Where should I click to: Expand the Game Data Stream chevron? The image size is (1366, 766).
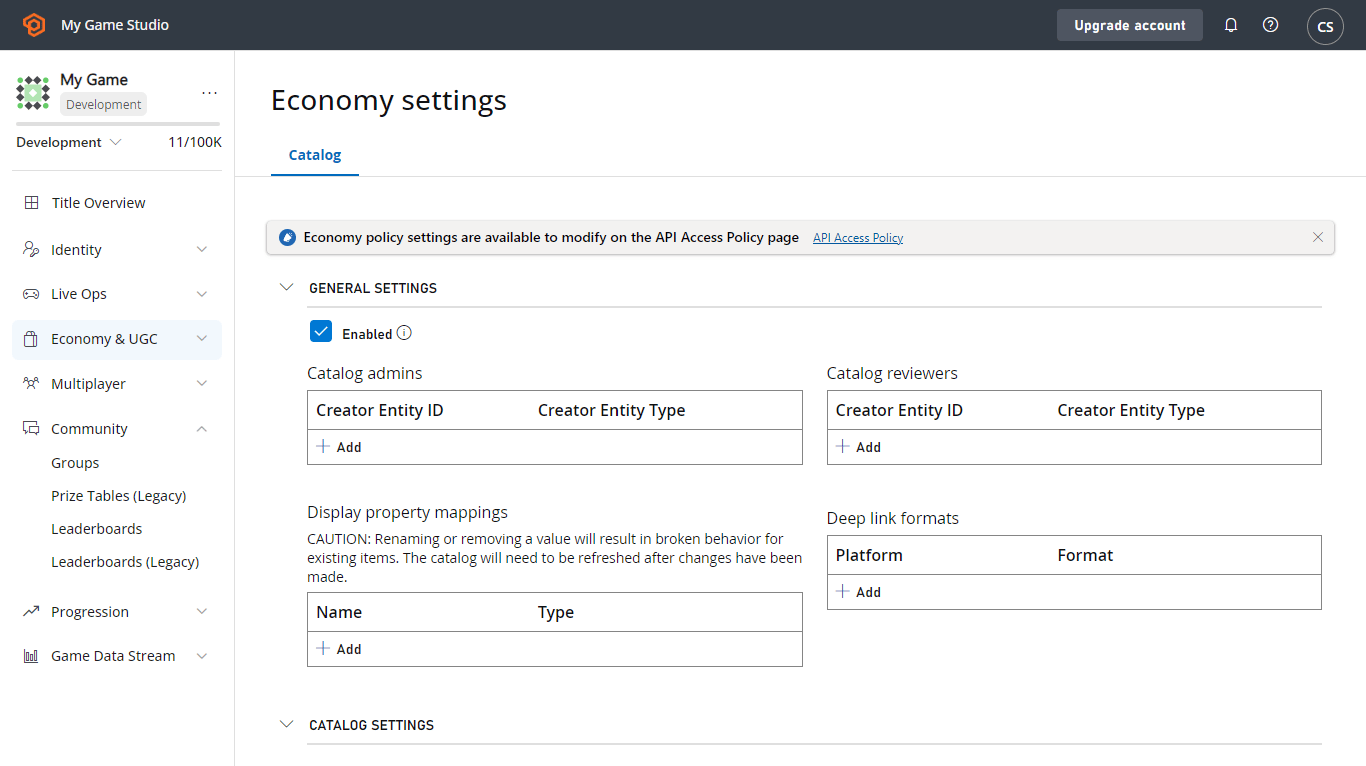pyautogui.click(x=202, y=656)
